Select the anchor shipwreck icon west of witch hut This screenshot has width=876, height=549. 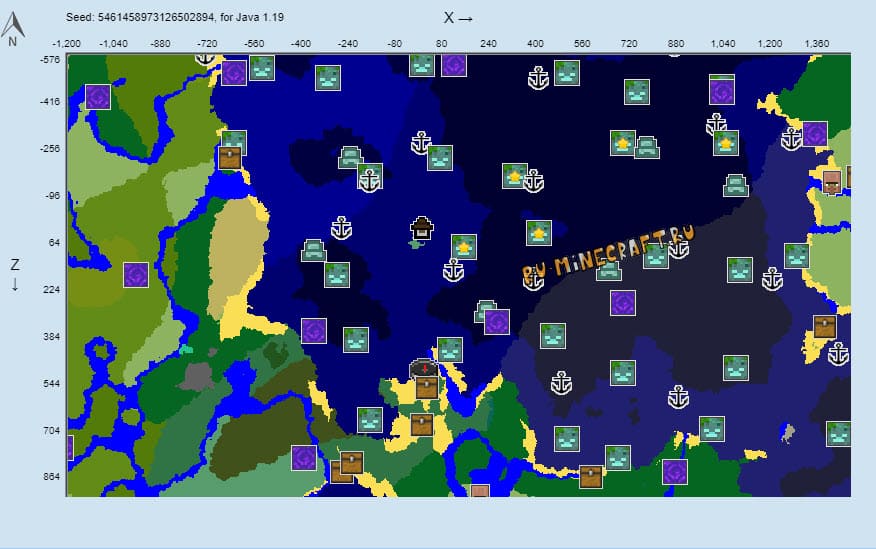pos(341,228)
